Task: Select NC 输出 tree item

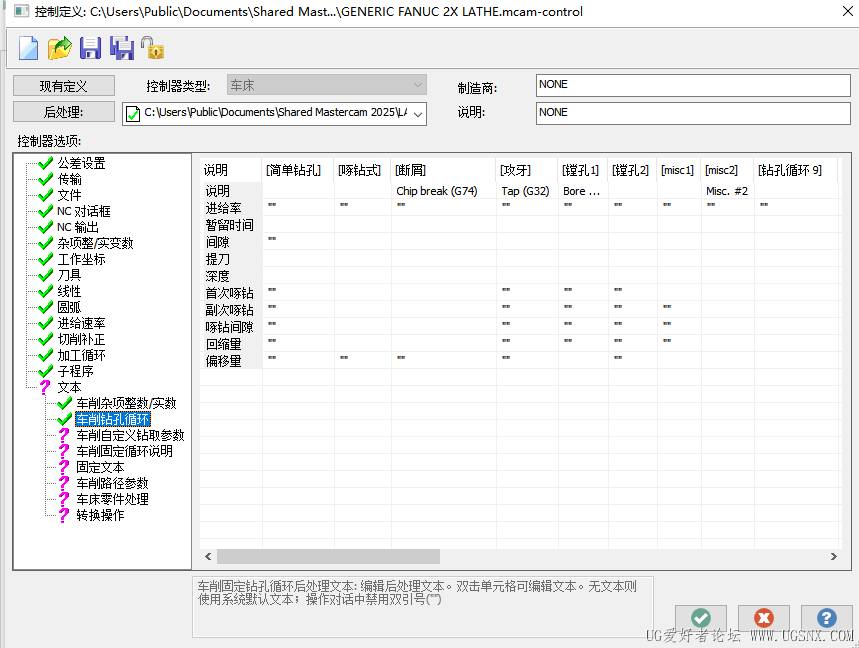Action: coord(78,227)
